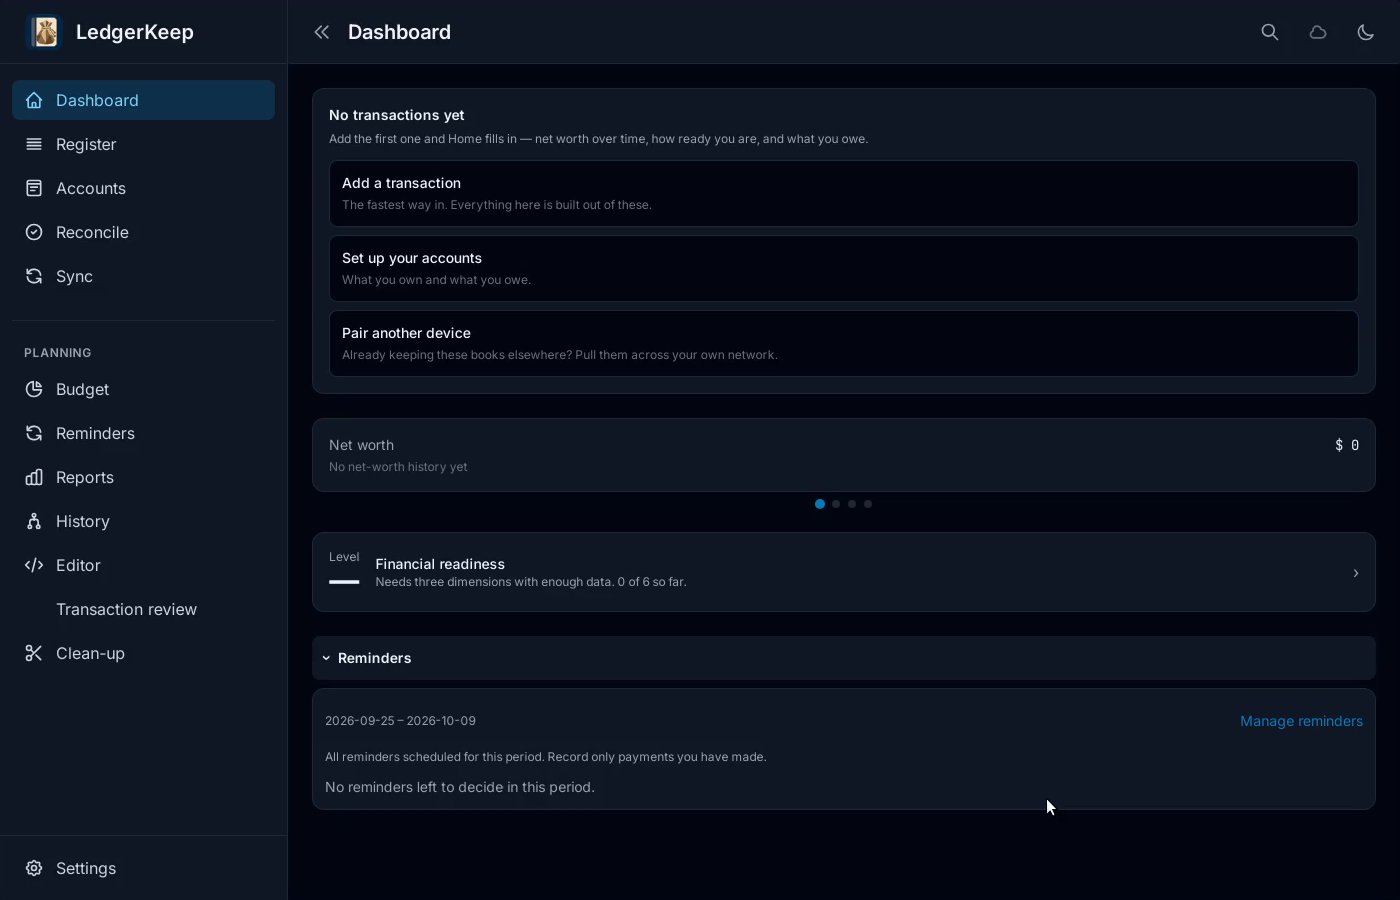
Task: Click the 2026-09-25 – 2026-10-09 date range
Action: (x=400, y=721)
